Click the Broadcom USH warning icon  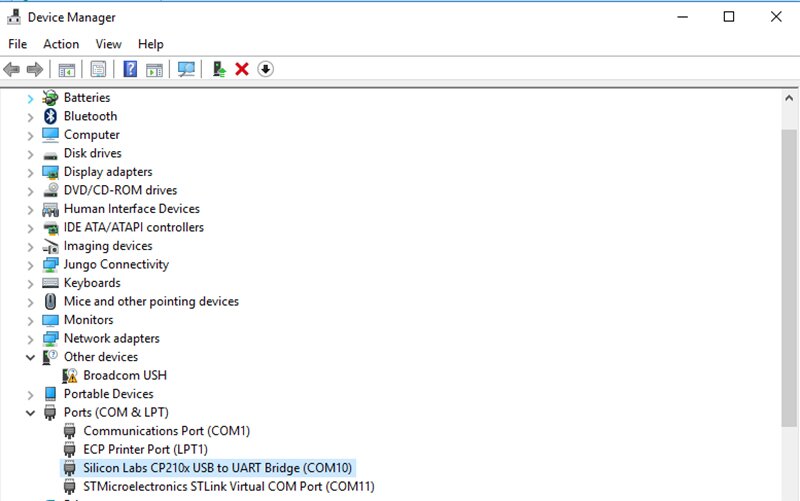[70, 375]
